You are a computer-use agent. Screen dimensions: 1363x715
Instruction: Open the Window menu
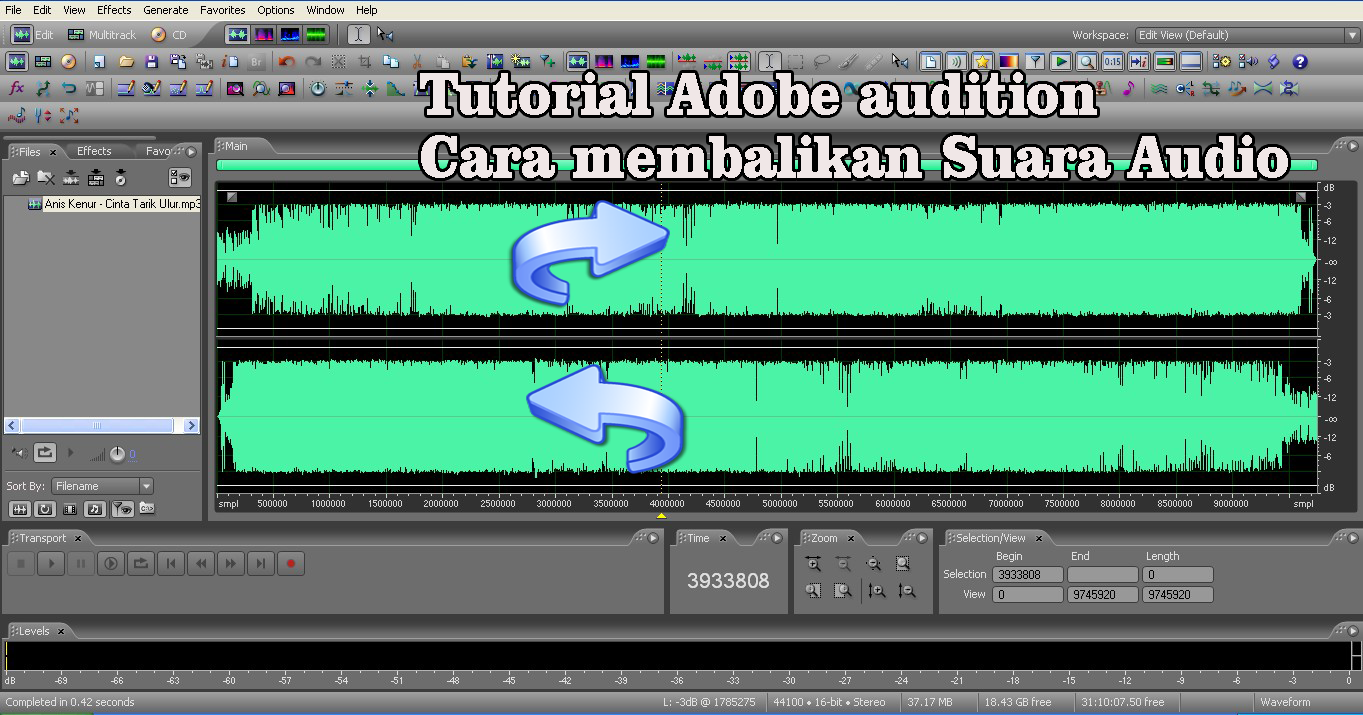pyautogui.click(x=325, y=10)
